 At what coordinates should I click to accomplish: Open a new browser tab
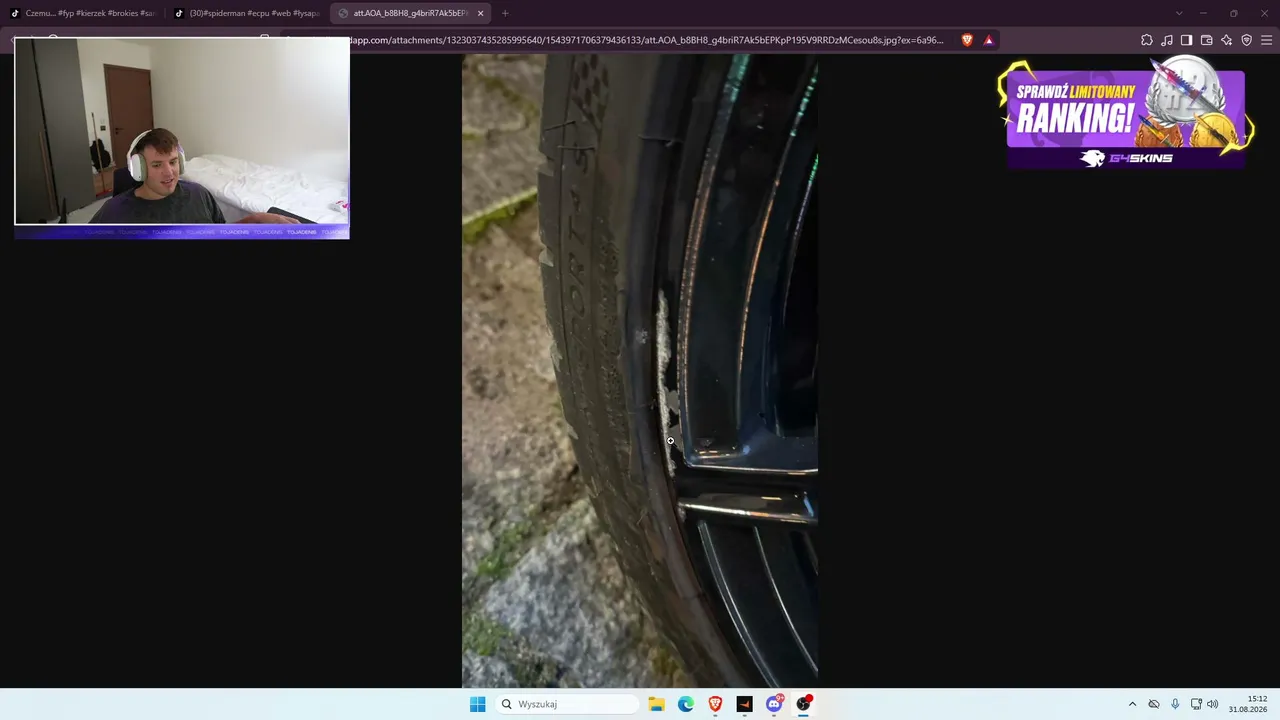tap(505, 13)
